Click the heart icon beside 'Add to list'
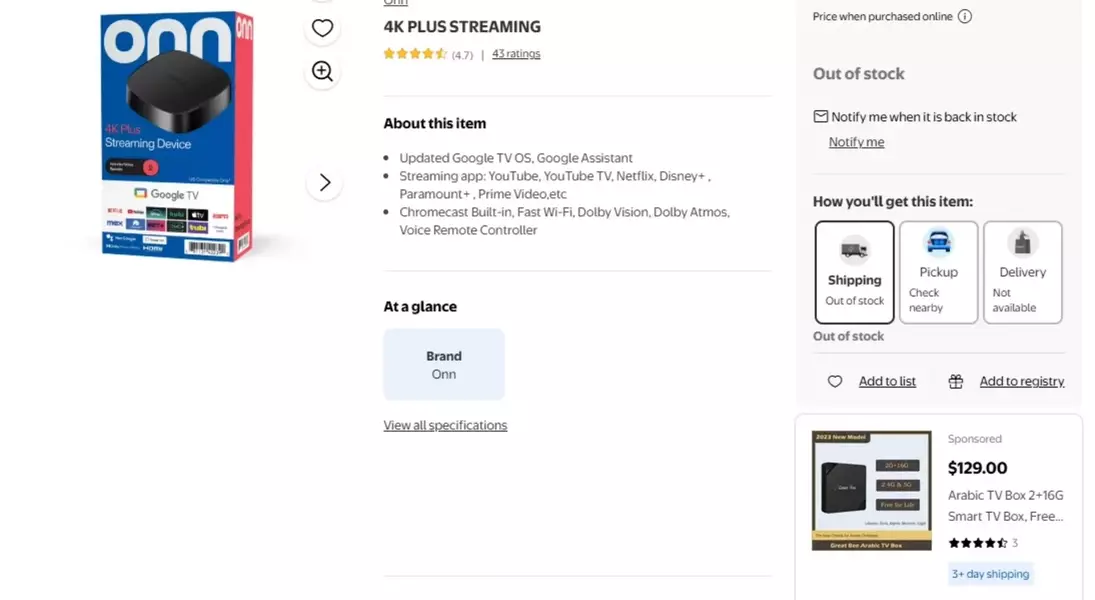 coord(835,381)
